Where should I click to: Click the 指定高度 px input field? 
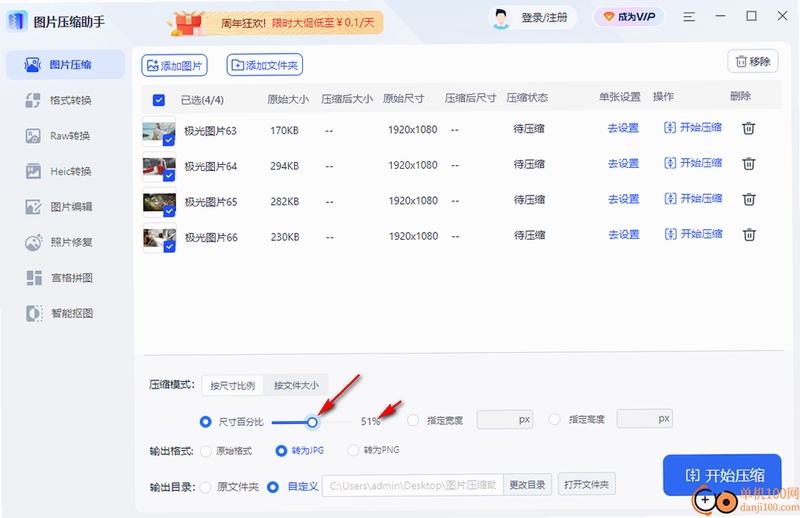[644, 419]
